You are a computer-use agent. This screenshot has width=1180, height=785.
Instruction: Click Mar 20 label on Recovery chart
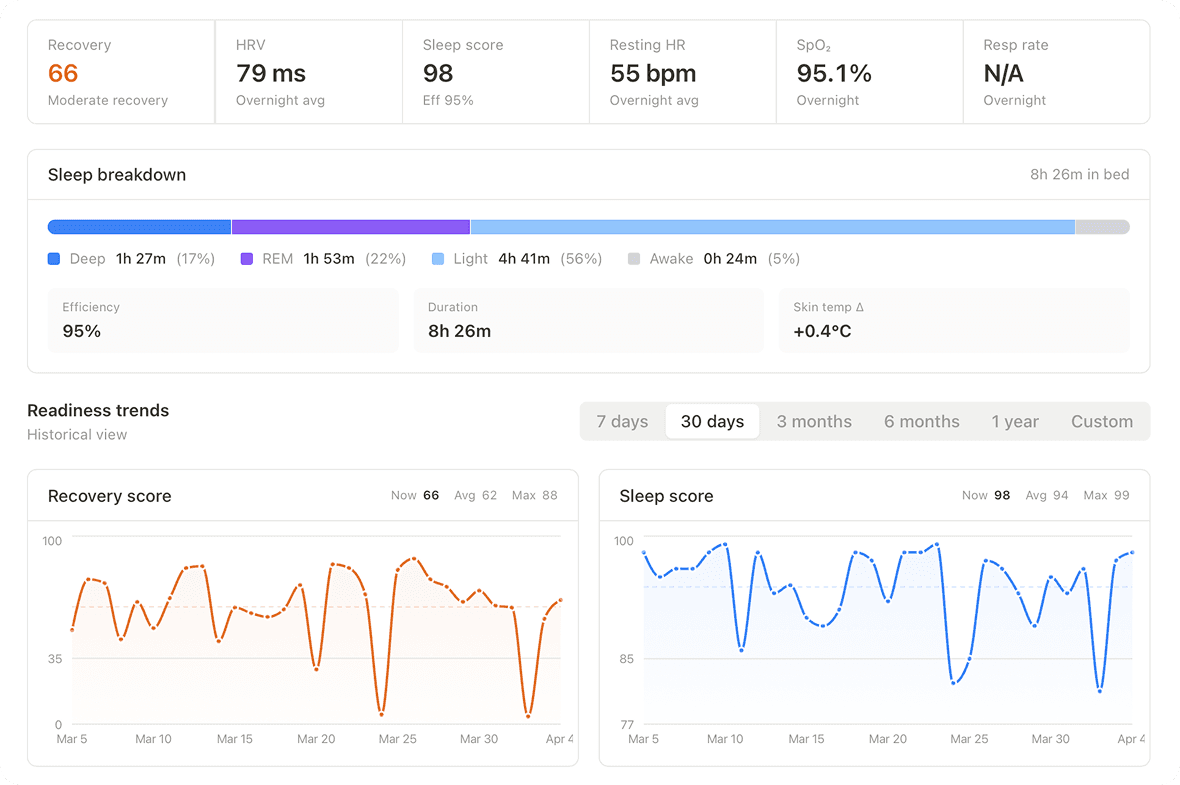tap(316, 739)
